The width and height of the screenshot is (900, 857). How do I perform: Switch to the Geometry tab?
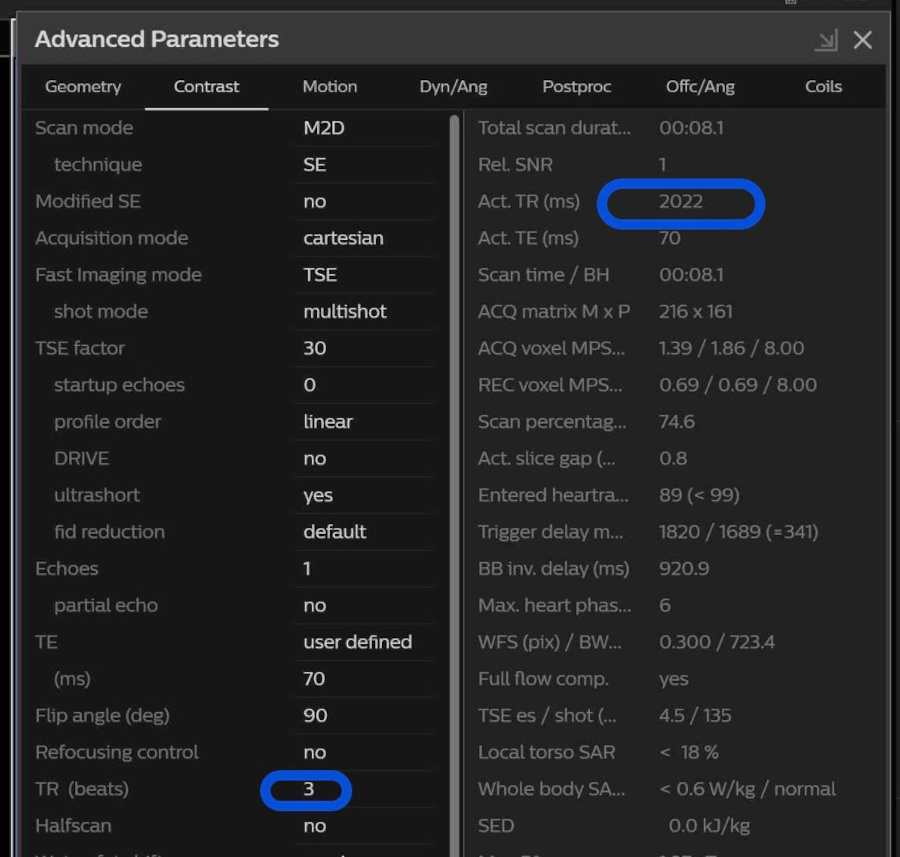(83, 87)
